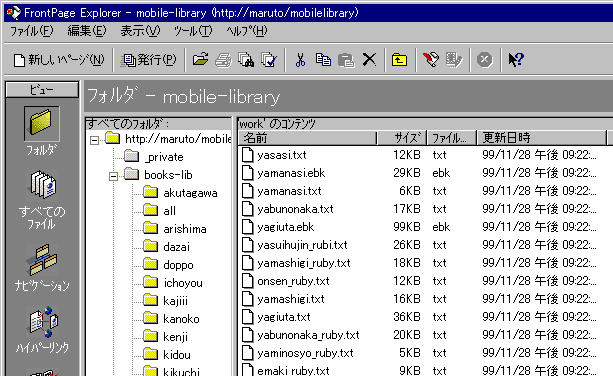Sort by the Name (名前) column header
The width and height of the screenshot is (613, 376).
coord(307,138)
